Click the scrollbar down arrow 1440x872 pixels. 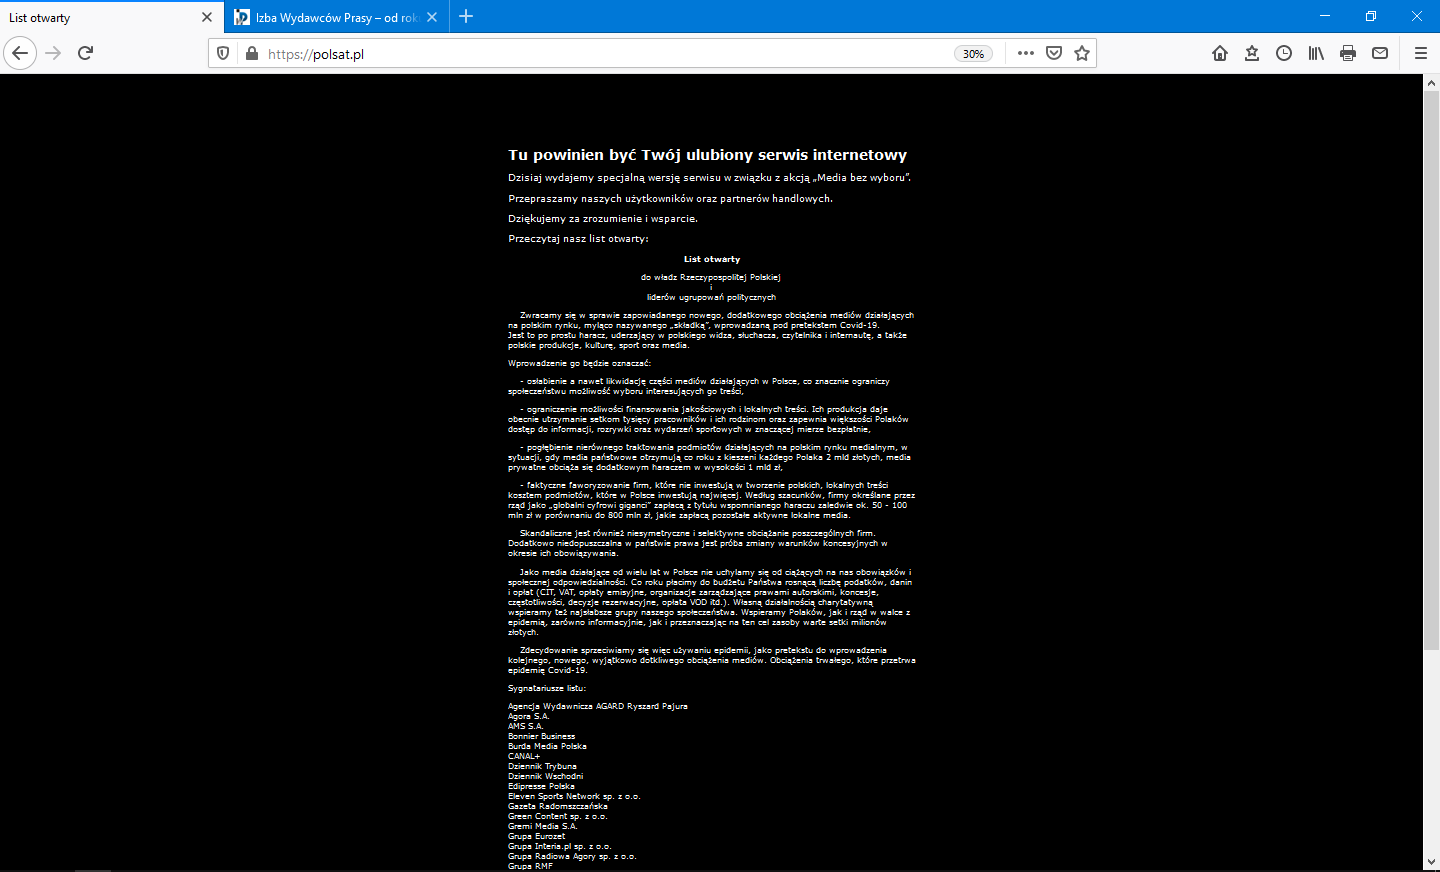tap(1431, 862)
